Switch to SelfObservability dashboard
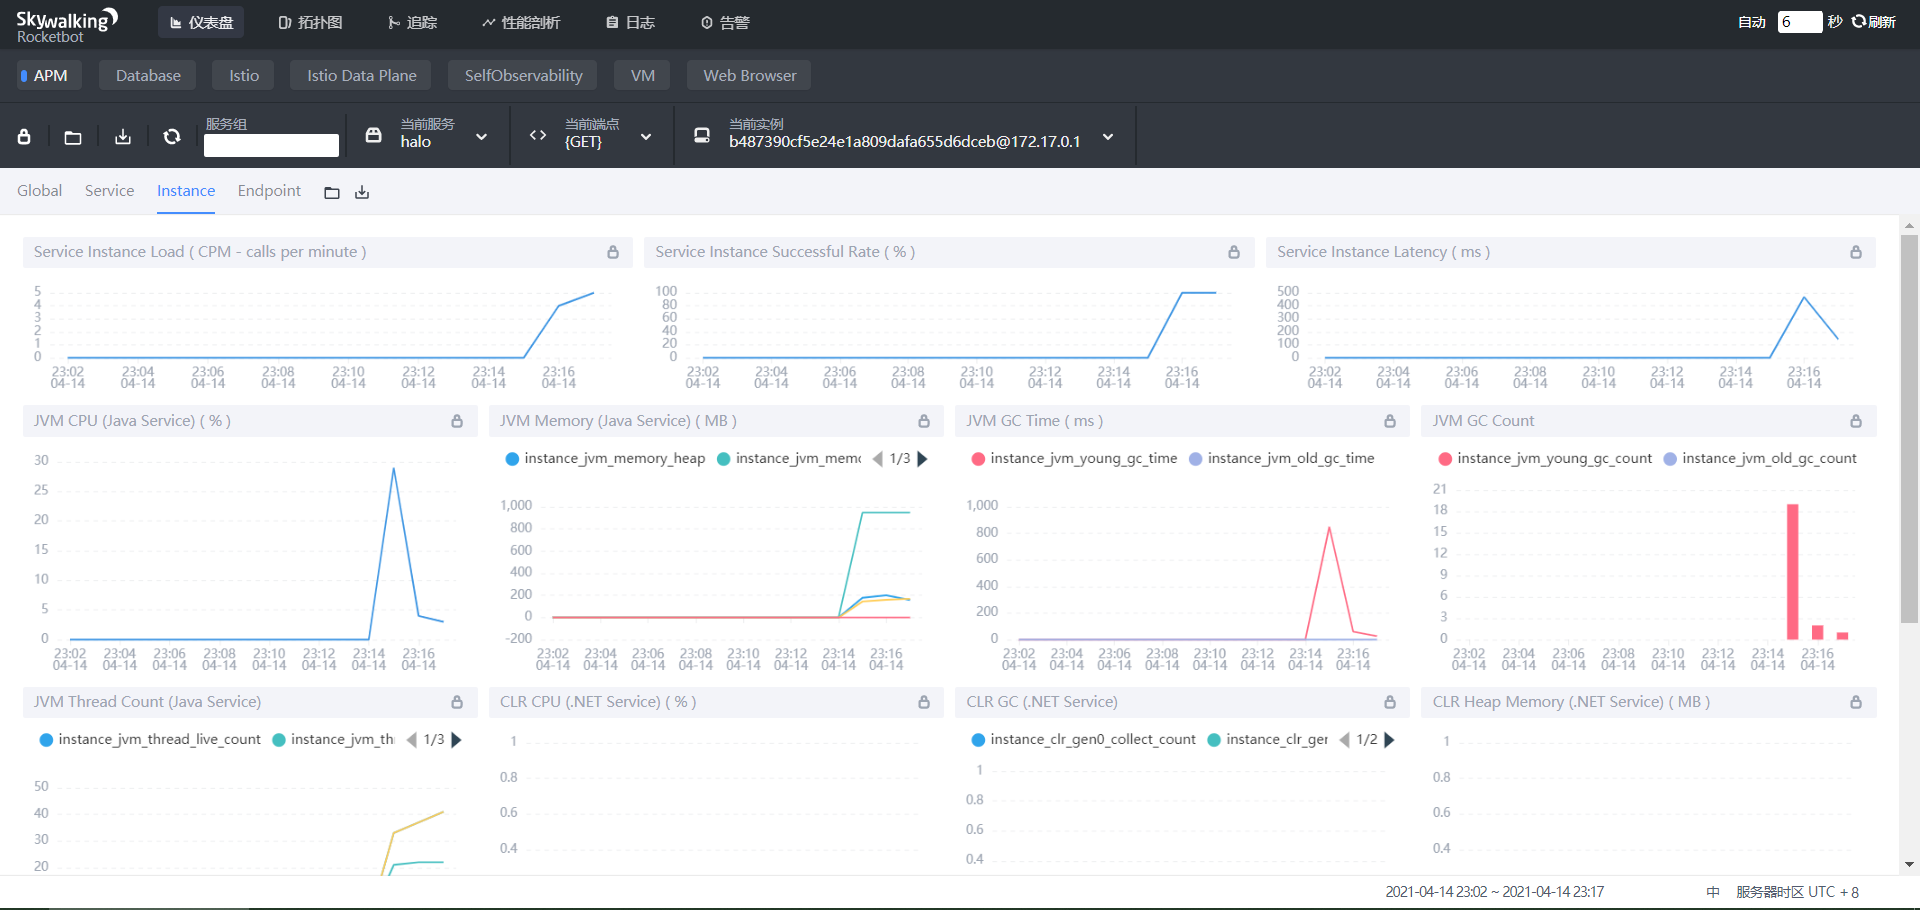 tap(523, 75)
